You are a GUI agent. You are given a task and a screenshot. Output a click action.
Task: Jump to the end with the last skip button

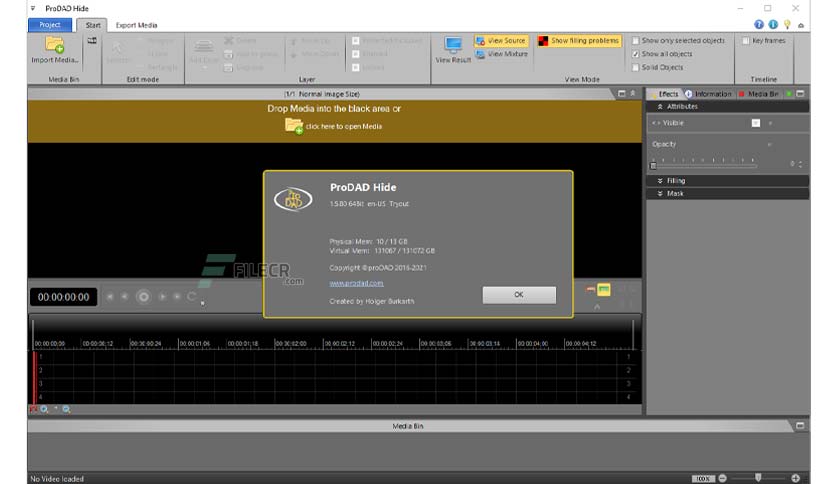click(178, 297)
